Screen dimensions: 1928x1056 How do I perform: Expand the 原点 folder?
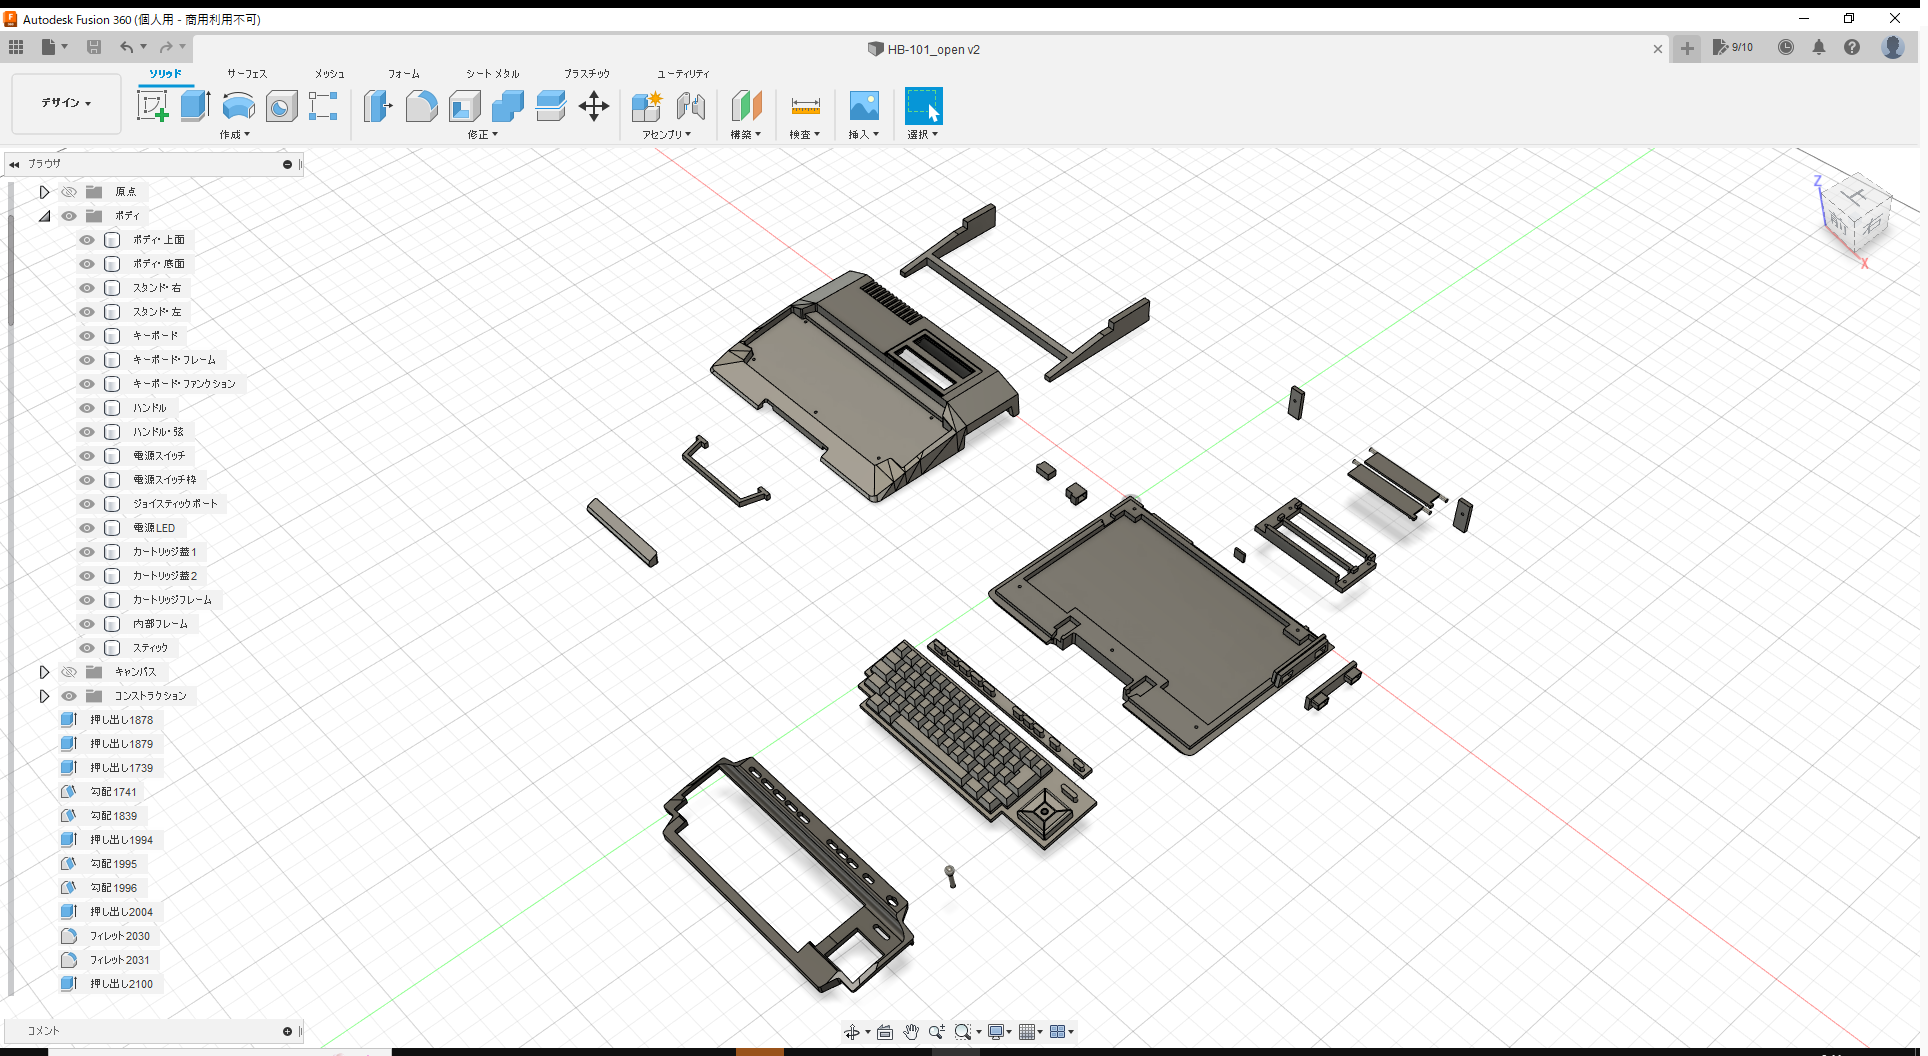pyautogui.click(x=44, y=191)
